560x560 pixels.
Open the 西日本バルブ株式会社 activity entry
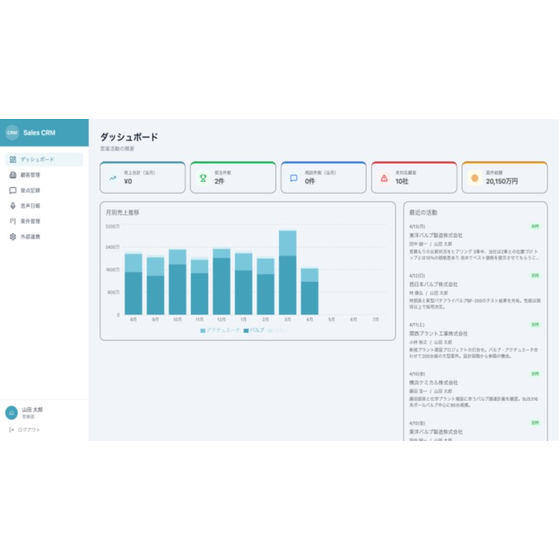[433, 284]
